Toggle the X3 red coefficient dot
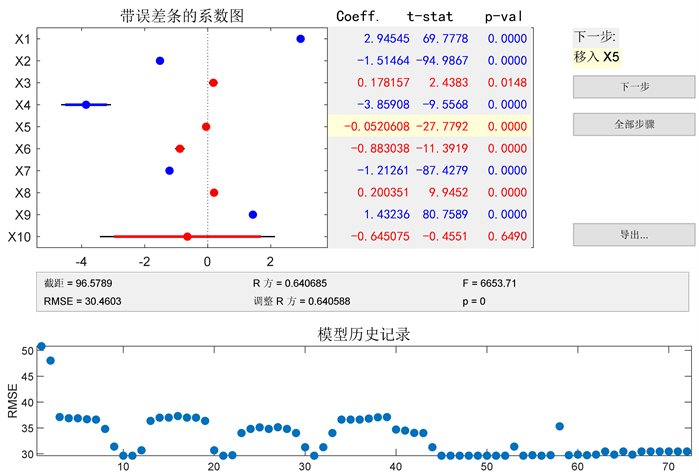Viewport: 699px width, 475px height. [214, 83]
